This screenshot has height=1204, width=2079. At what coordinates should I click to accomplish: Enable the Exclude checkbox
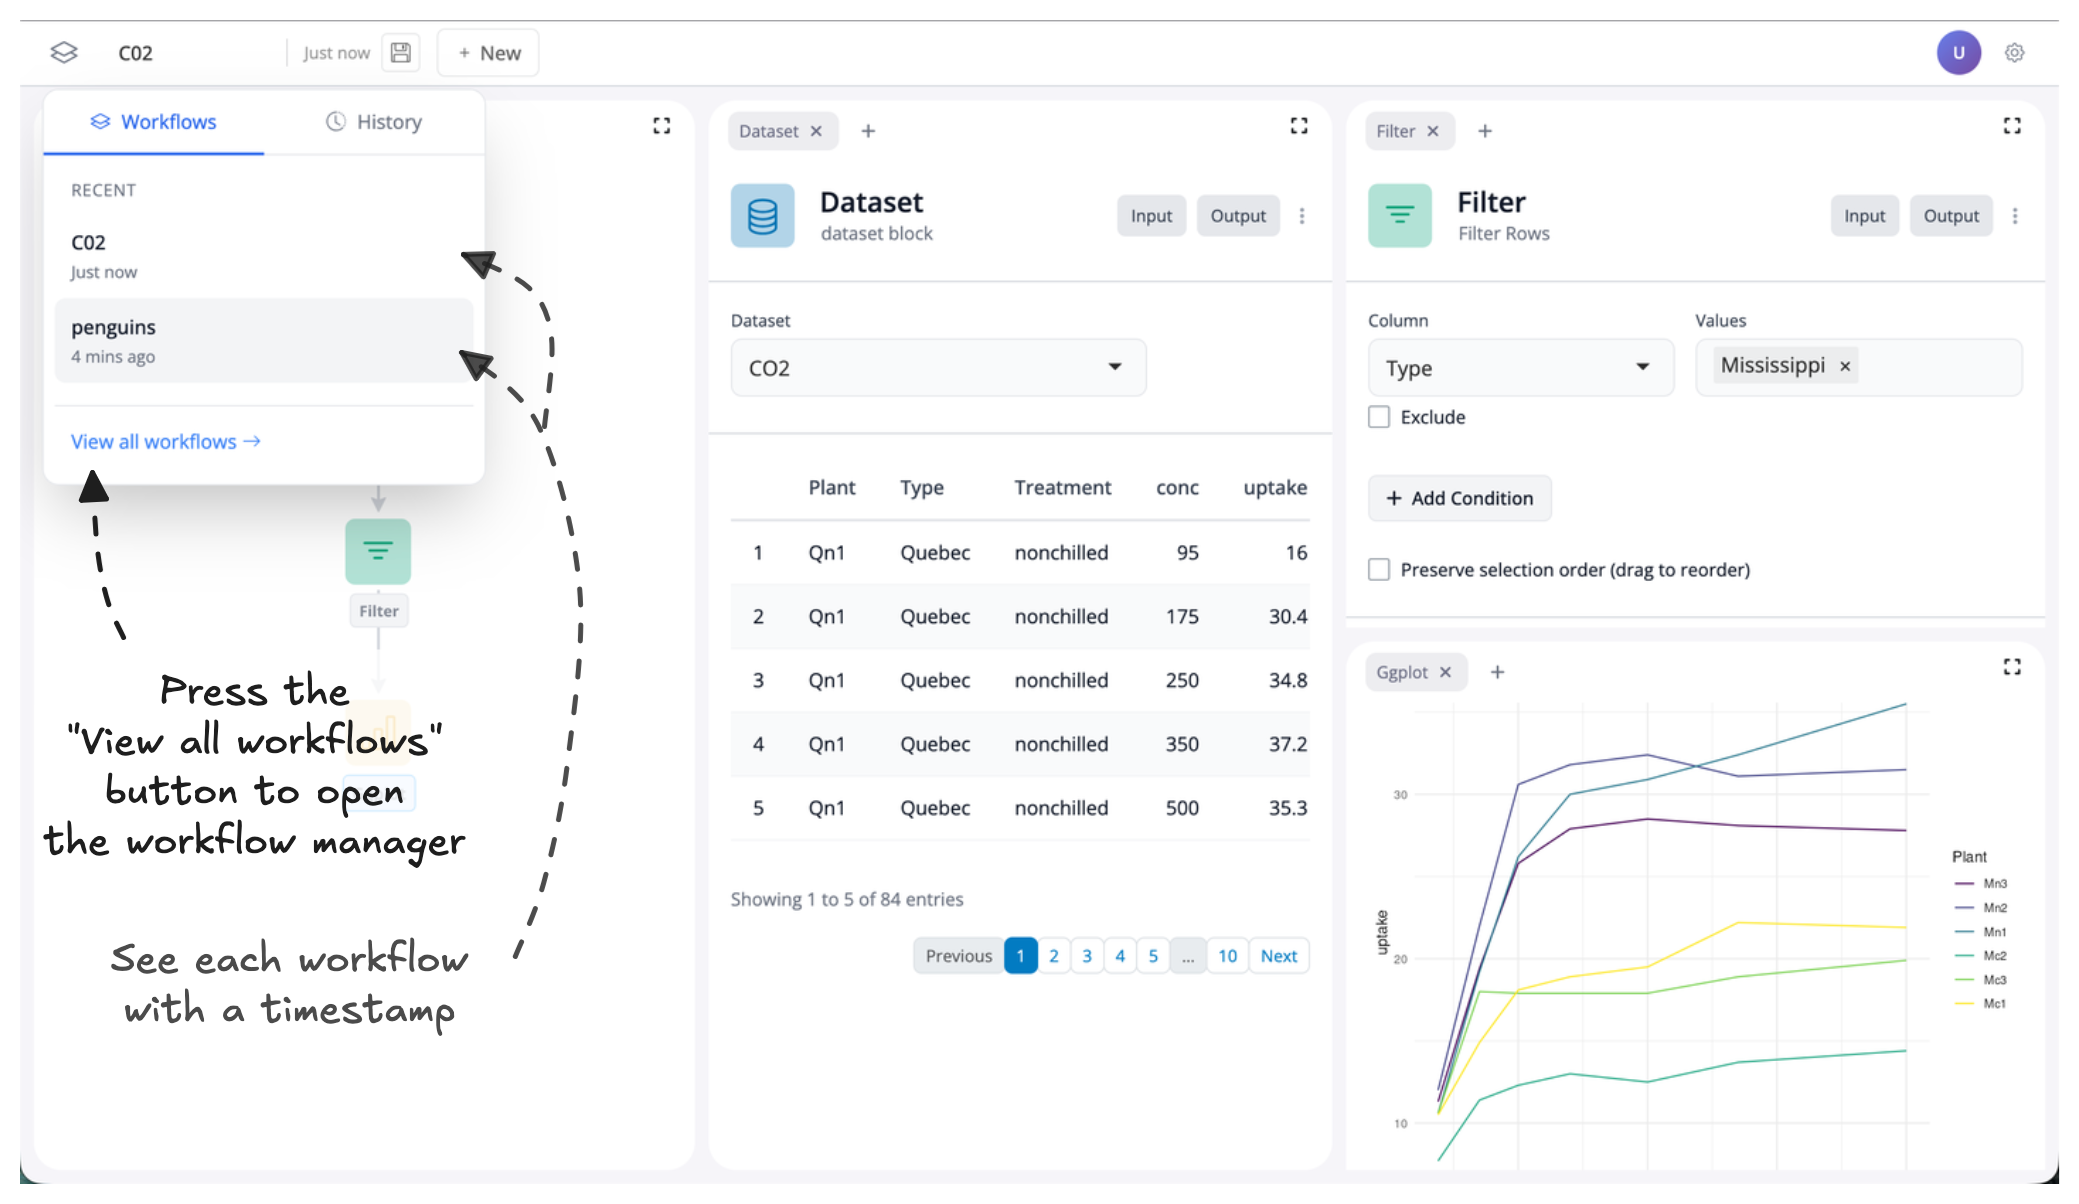tap(1379, 417)
